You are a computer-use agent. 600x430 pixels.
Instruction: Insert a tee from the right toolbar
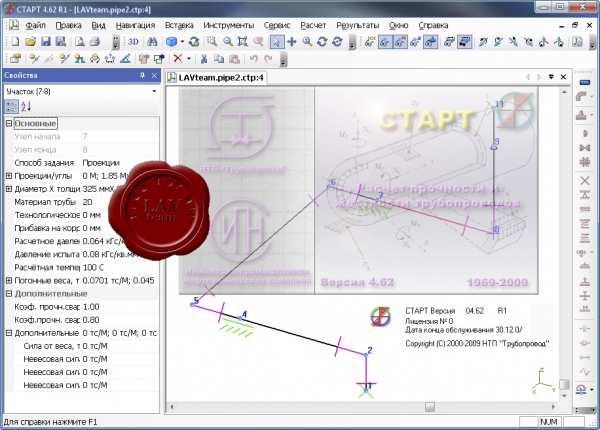(582, 115)
